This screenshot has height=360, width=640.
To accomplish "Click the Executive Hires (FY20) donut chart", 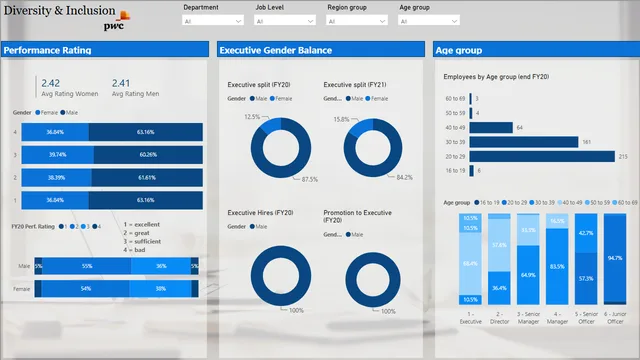I will pos(281,276).
